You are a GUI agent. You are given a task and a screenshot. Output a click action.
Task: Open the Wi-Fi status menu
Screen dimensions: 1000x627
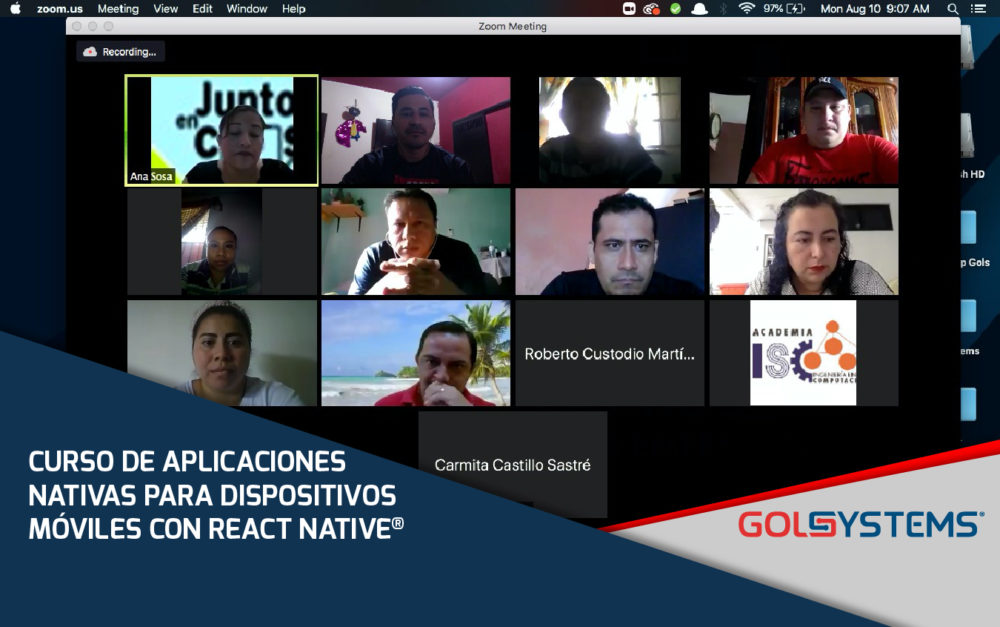pos(746,8)
